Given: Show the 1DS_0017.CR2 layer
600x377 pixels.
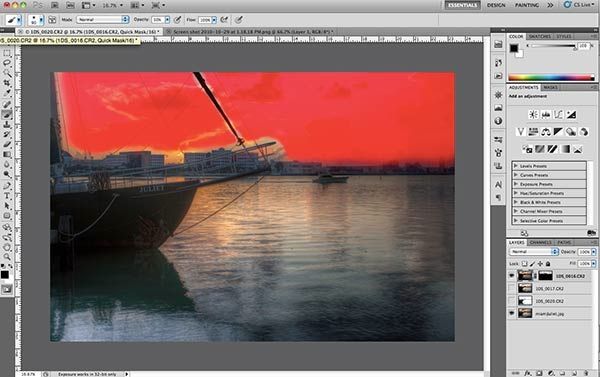Looking at the screenshot, I should [512, 288].
